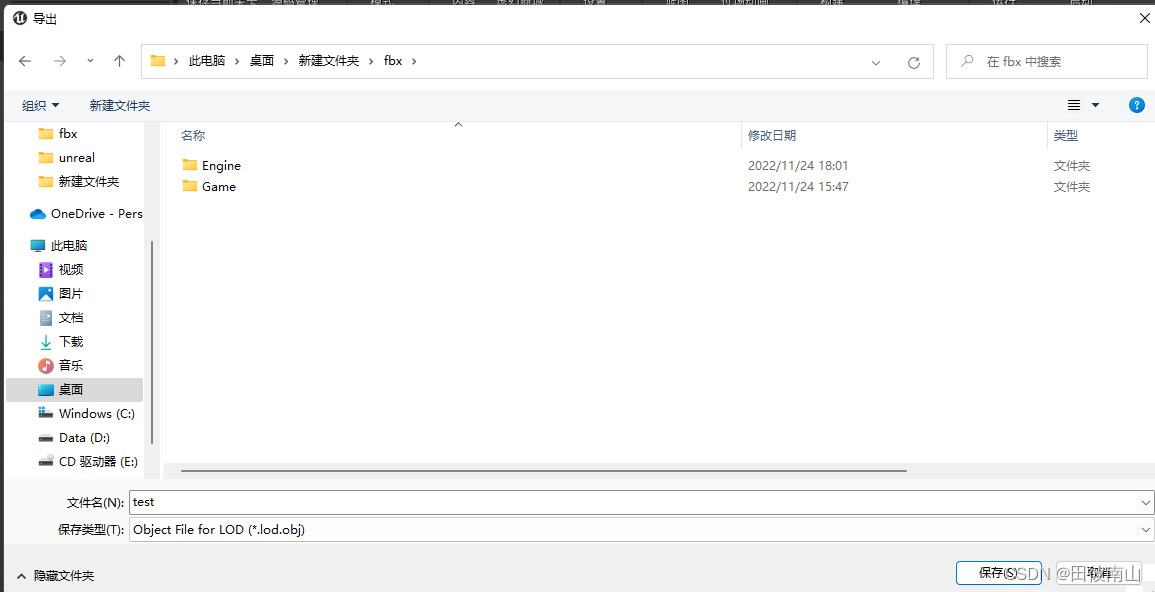Open the recent locations dropdown arrow
1155x592 pixels.
click(90, 62)
